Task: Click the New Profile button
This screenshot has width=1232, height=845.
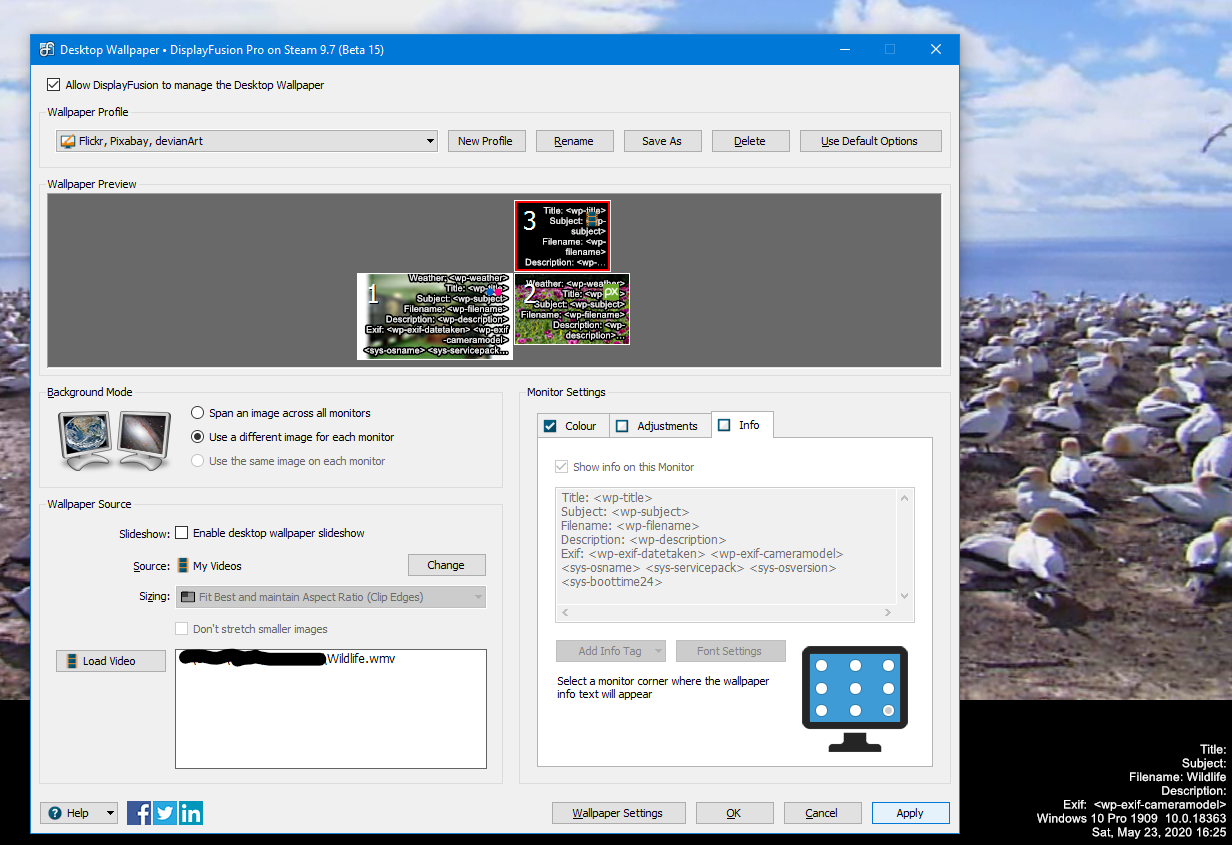Action: coord(485,141)
